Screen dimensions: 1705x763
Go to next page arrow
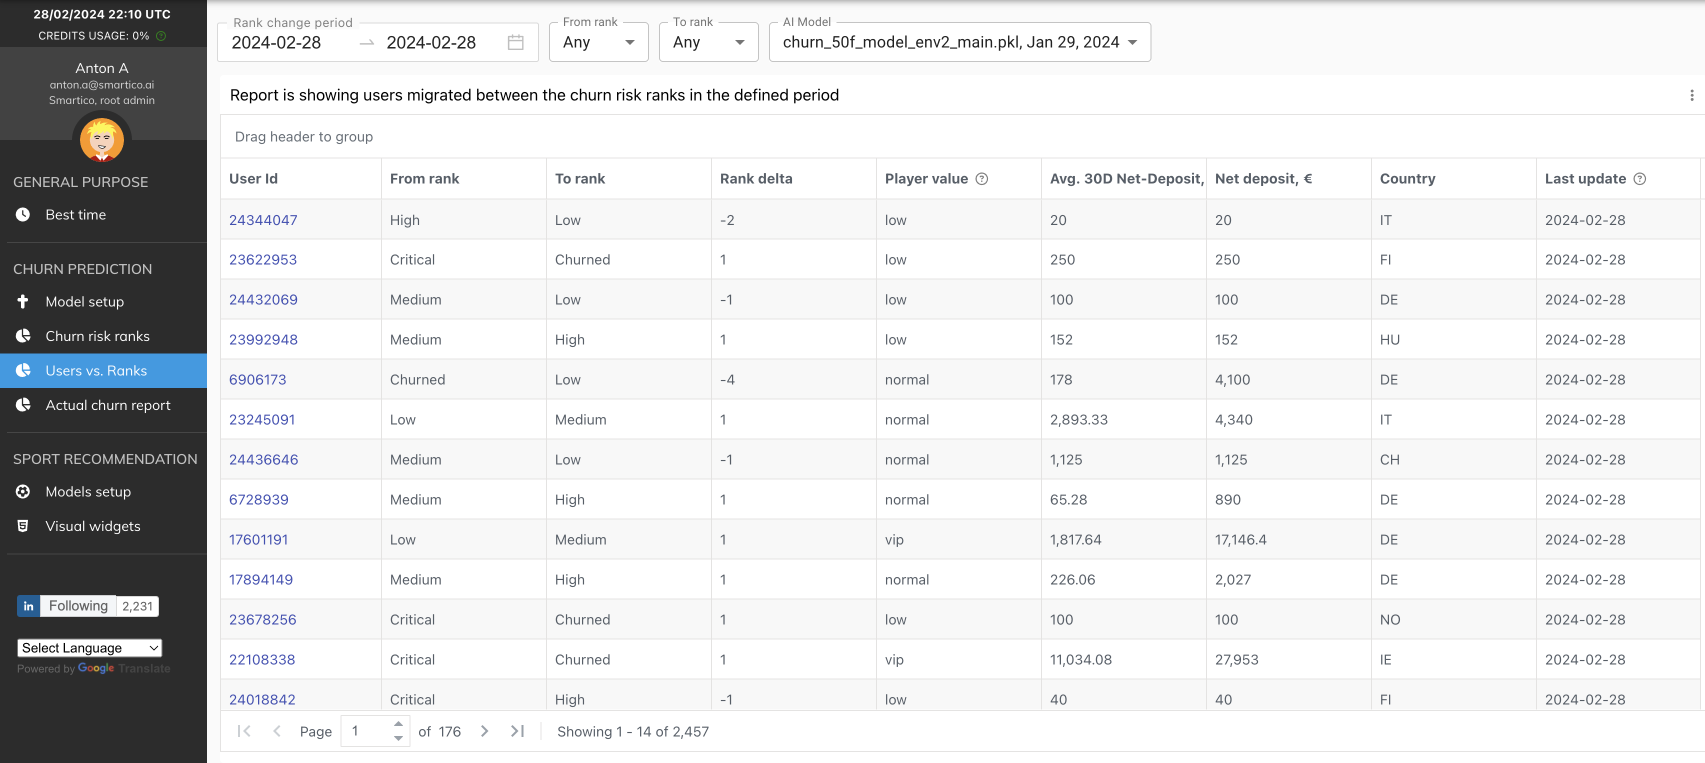(484, 731)
